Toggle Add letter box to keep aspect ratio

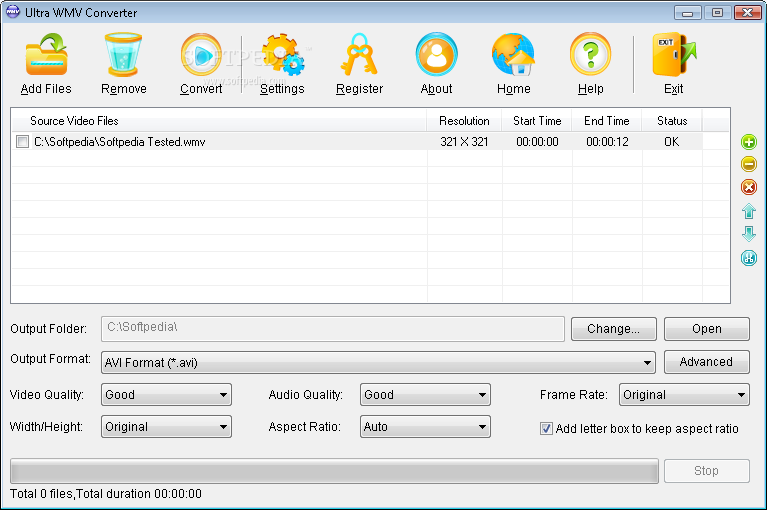tap(546, 429)
